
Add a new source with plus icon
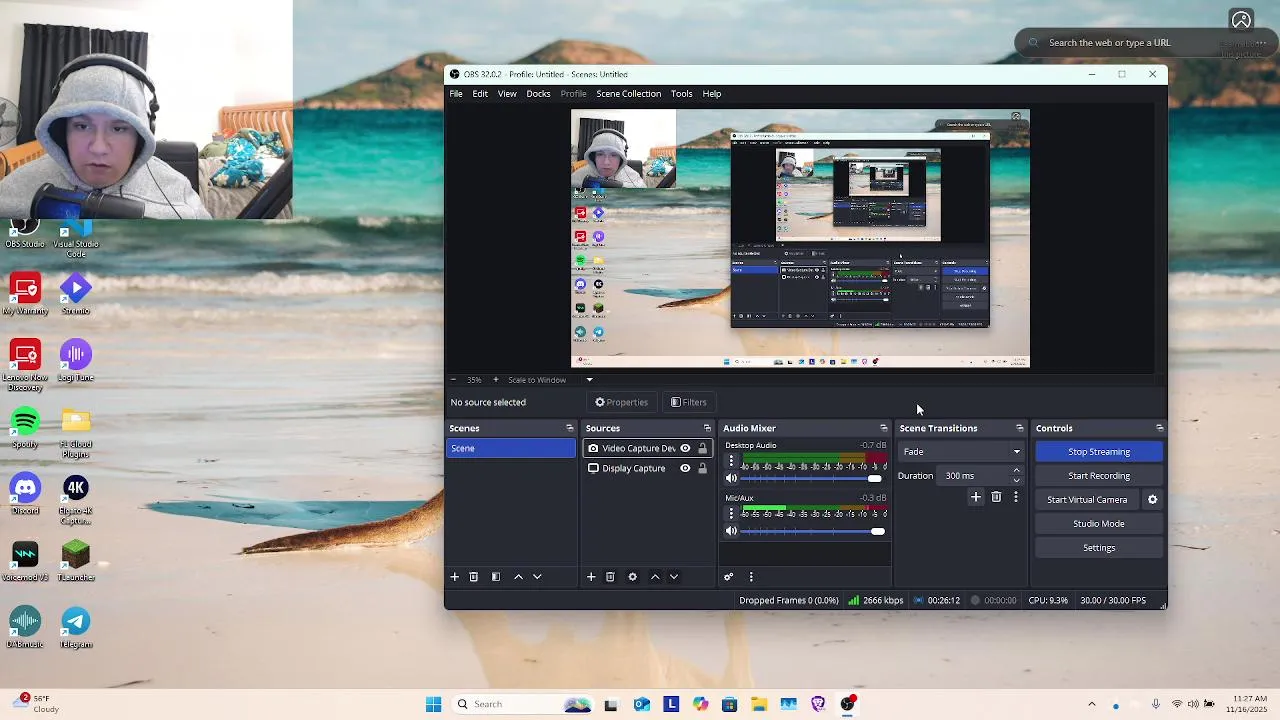click(x=591, y=577)
